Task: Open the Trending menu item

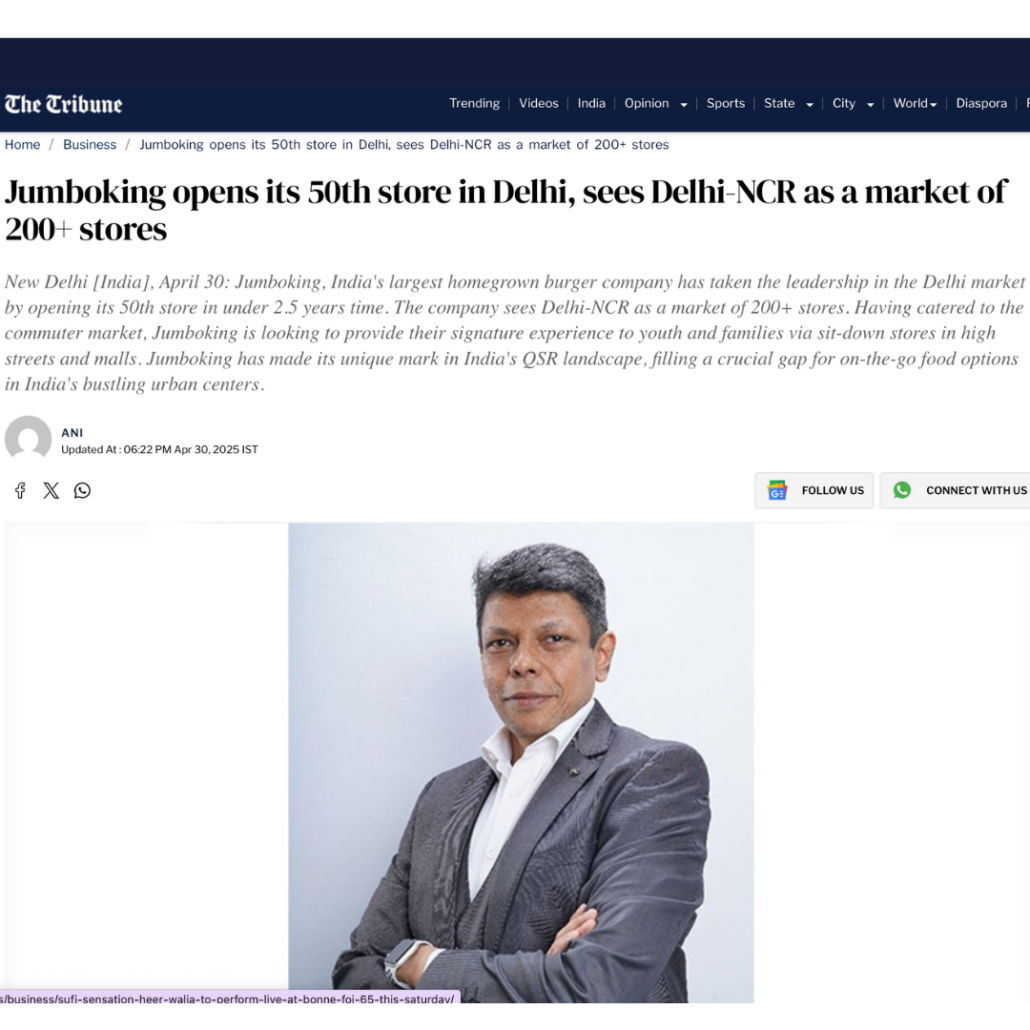Action: coord(474,104)
